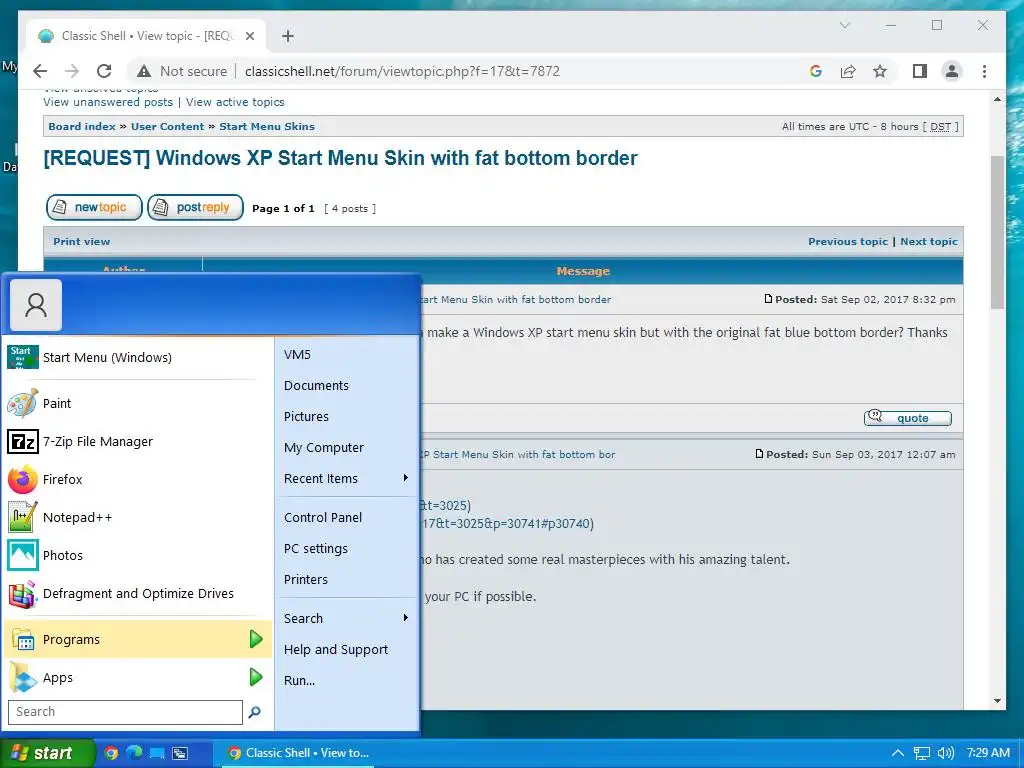Open Pictures from start menu
The height and width of the screenshot is (768, 1024).
tap(347, 417)
